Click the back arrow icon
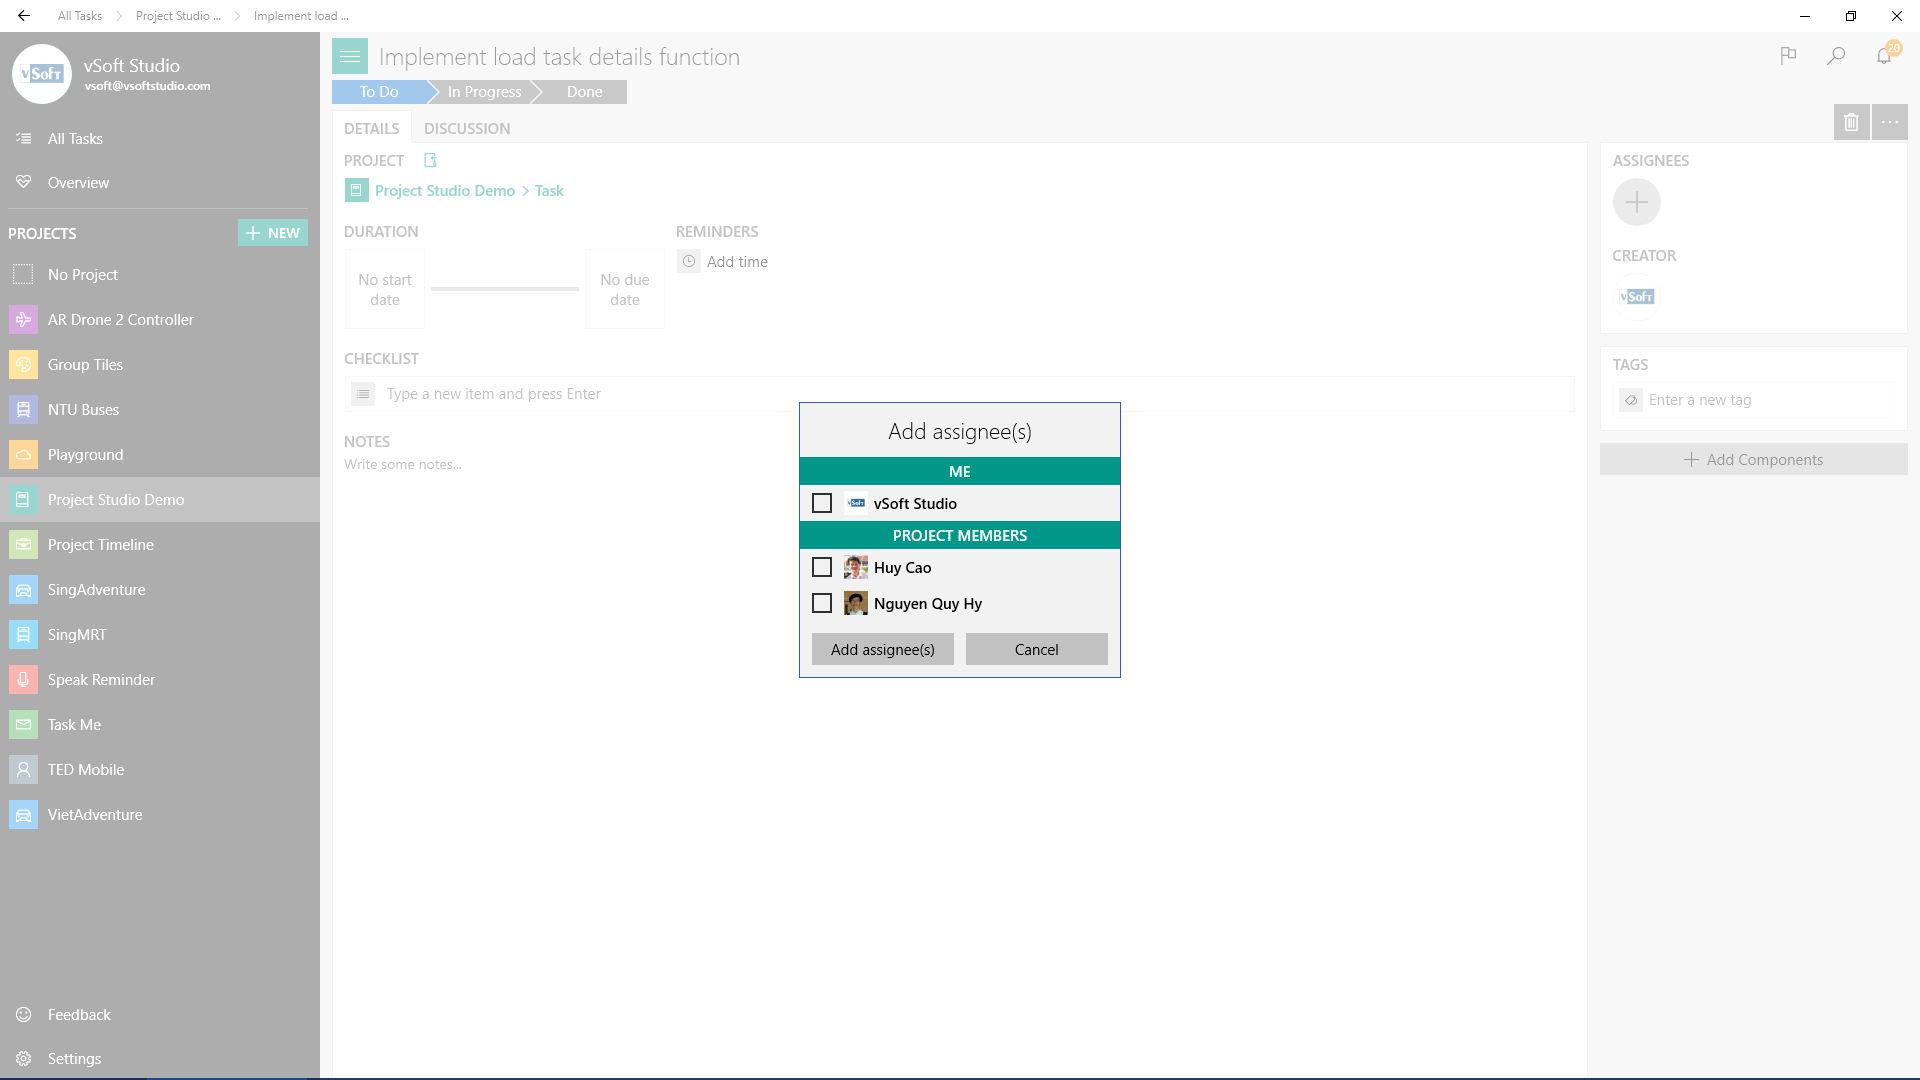1920x1080 pixels. (x=24, y=16)
